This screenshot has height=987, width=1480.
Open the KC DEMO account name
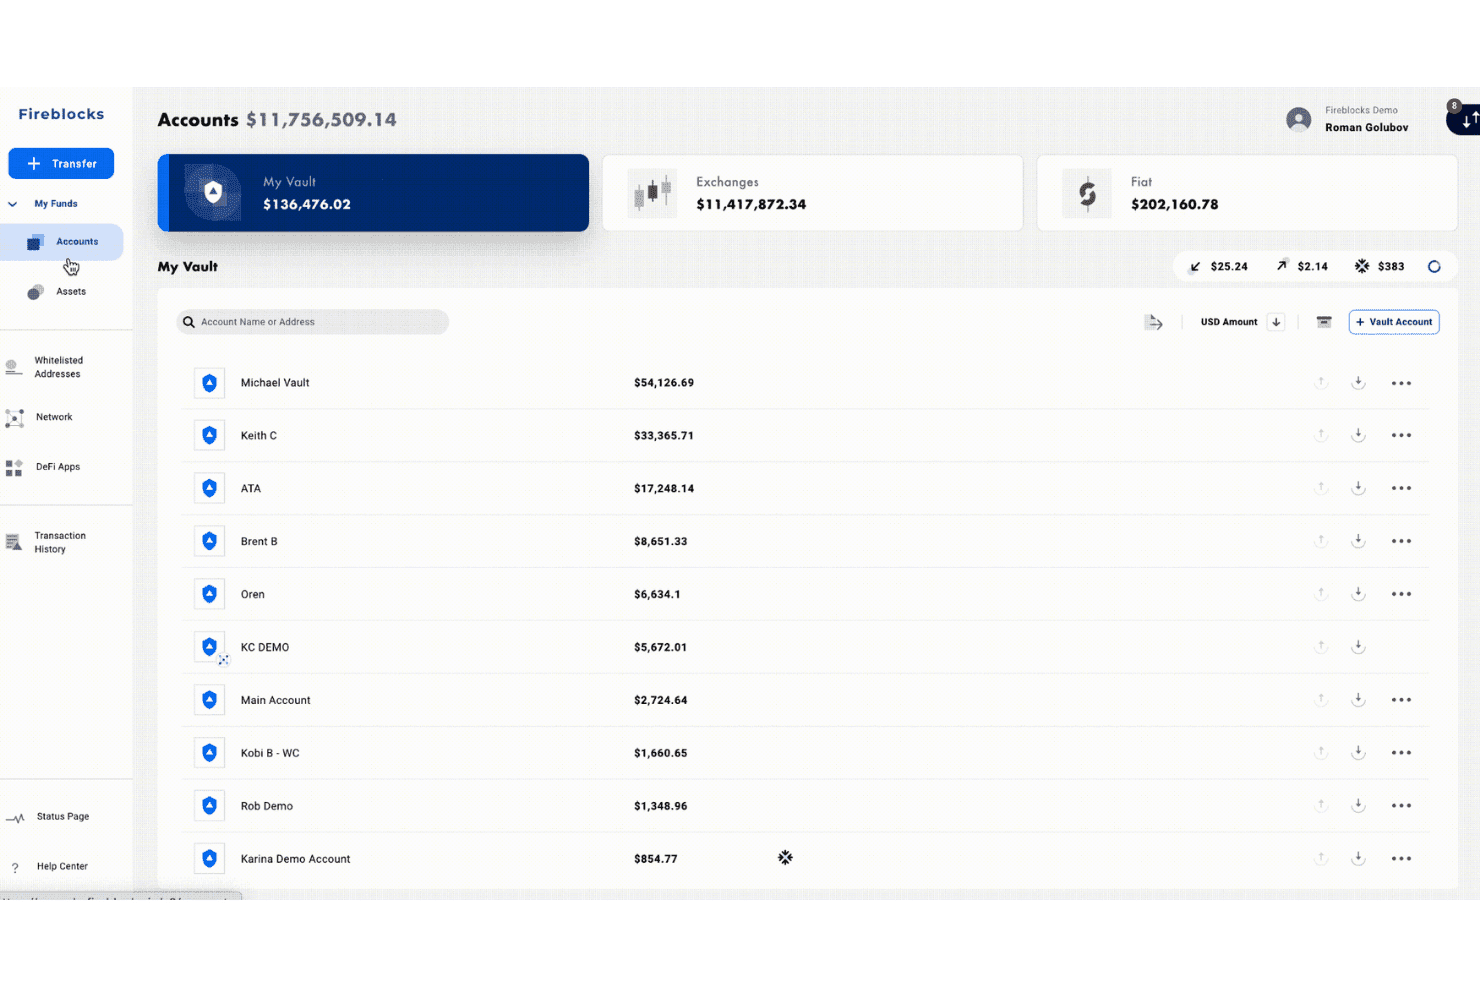tap(265, 648)
